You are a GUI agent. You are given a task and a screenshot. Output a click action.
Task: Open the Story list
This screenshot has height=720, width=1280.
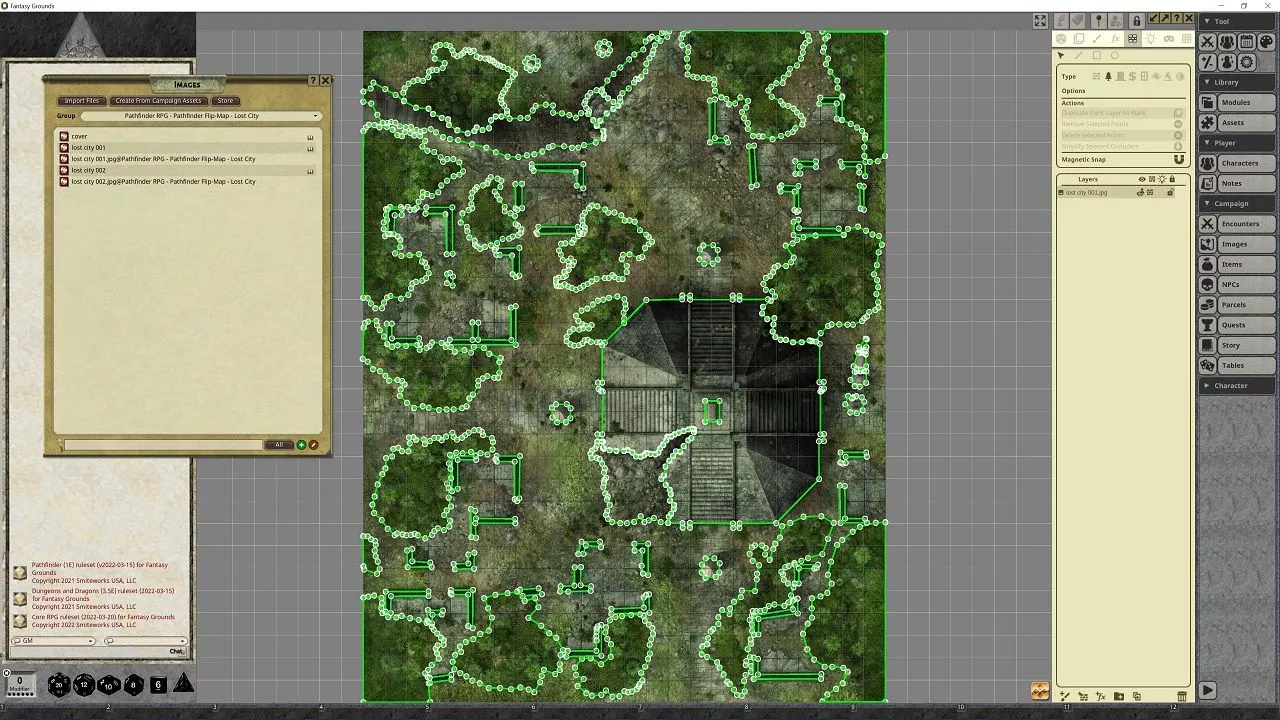[x=1237, y=345]
